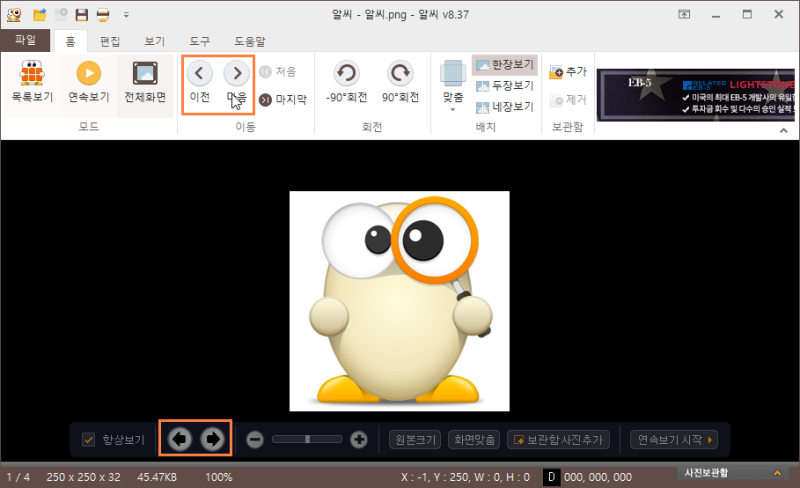The height and width of the screenshot is (488, 800).
Task: Click the displayed 알씨 egg mascot image
Action: [399, 301]
